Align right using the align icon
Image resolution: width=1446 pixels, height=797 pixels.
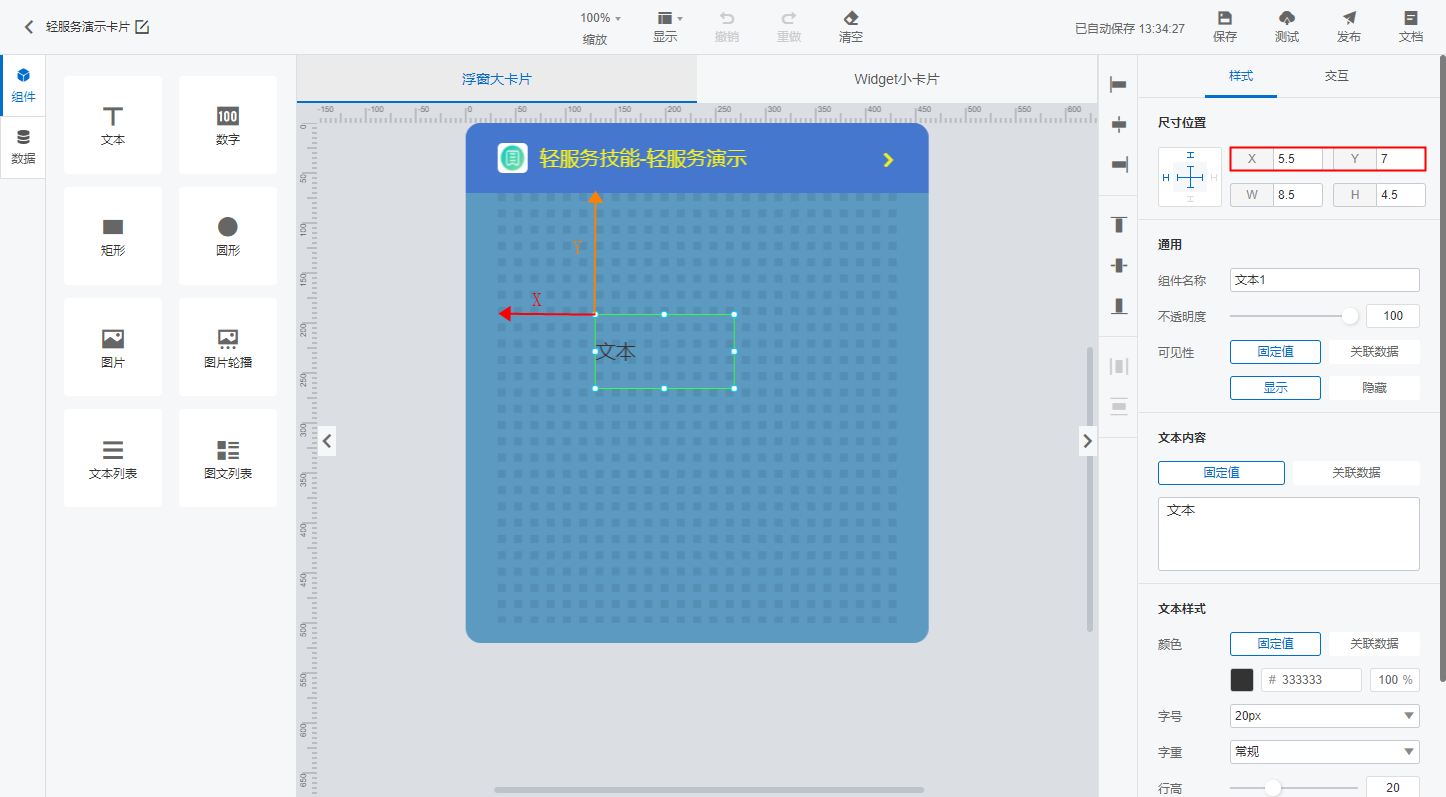click(1119, 164)
